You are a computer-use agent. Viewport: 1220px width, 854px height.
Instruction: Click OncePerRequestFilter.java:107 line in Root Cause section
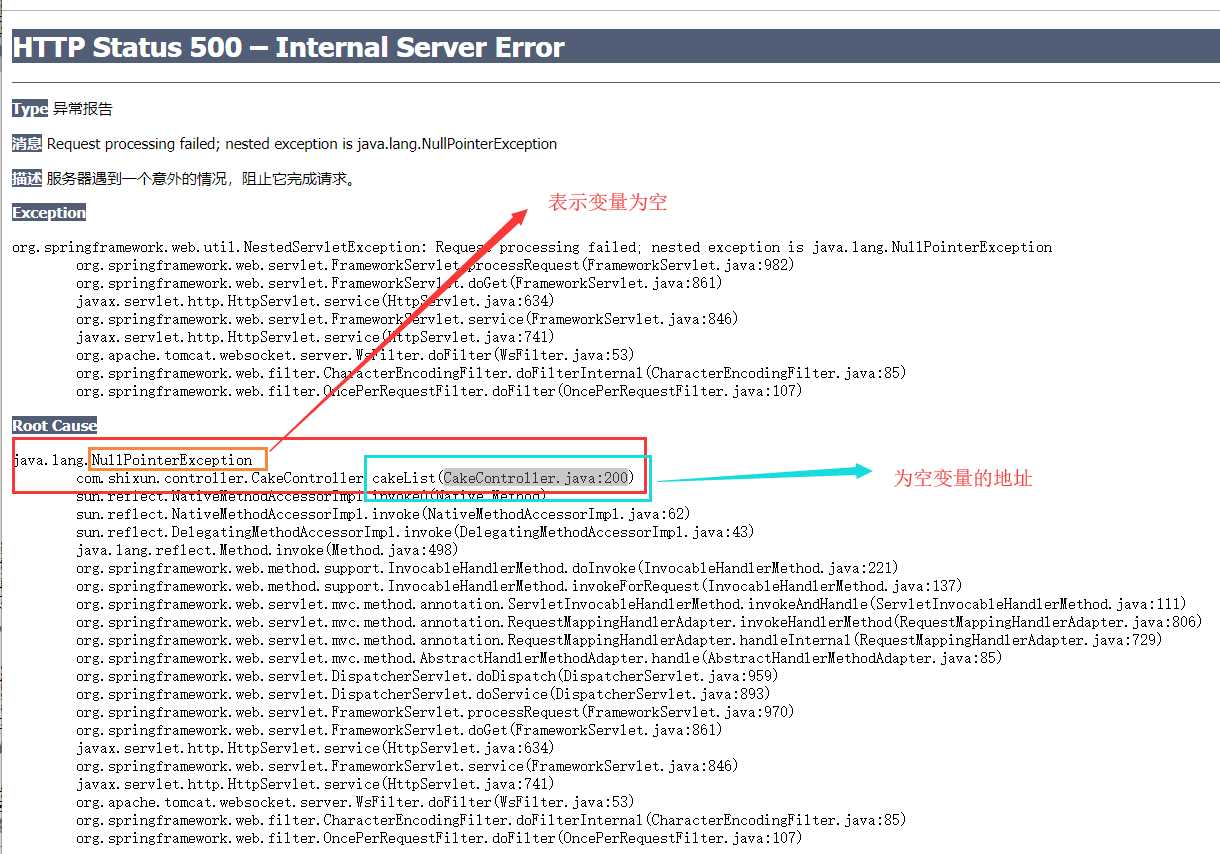click(x=439, y=838)
